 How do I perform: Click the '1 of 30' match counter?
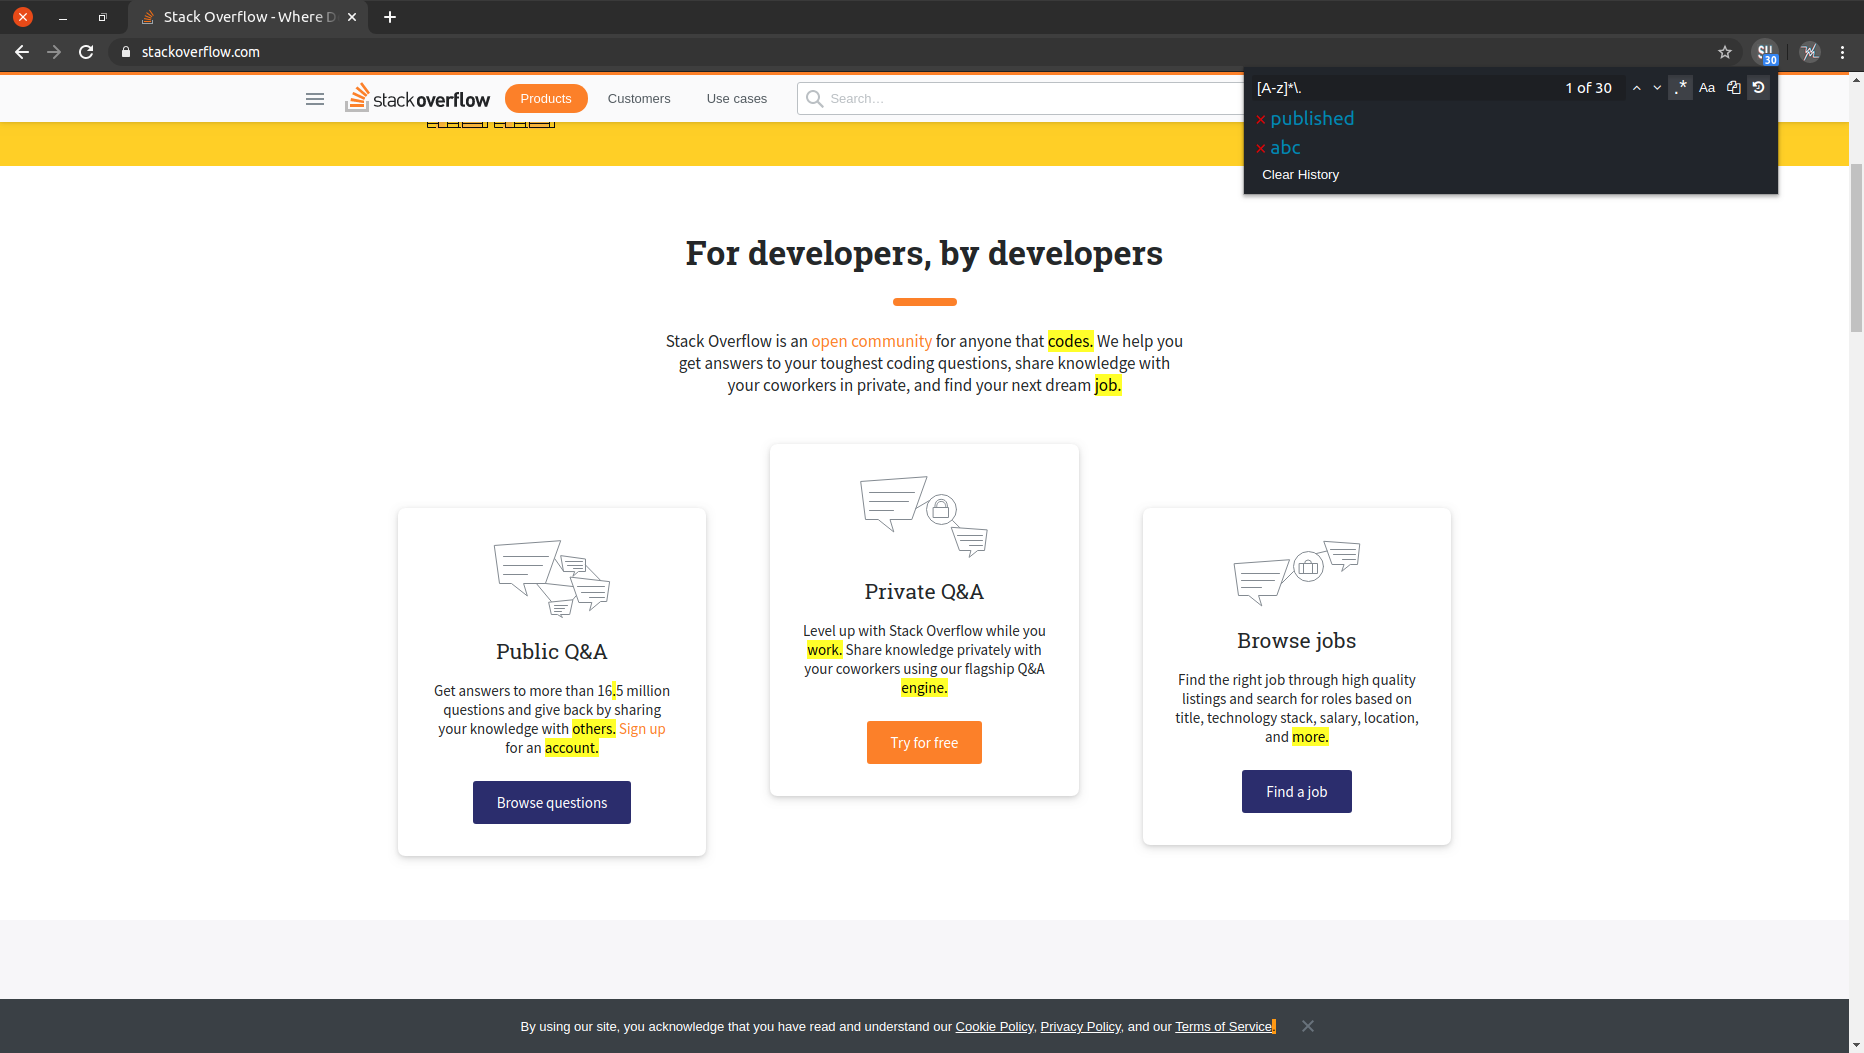click(x=1589, y=88)
